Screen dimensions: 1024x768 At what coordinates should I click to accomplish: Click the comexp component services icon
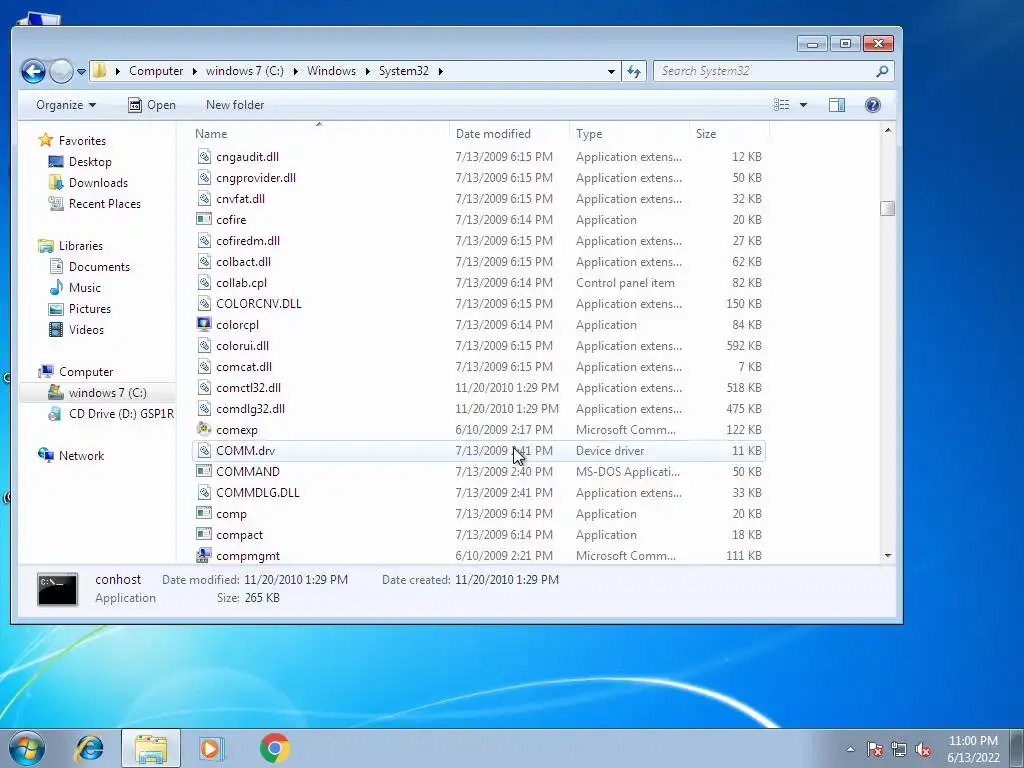coord(204,430)
